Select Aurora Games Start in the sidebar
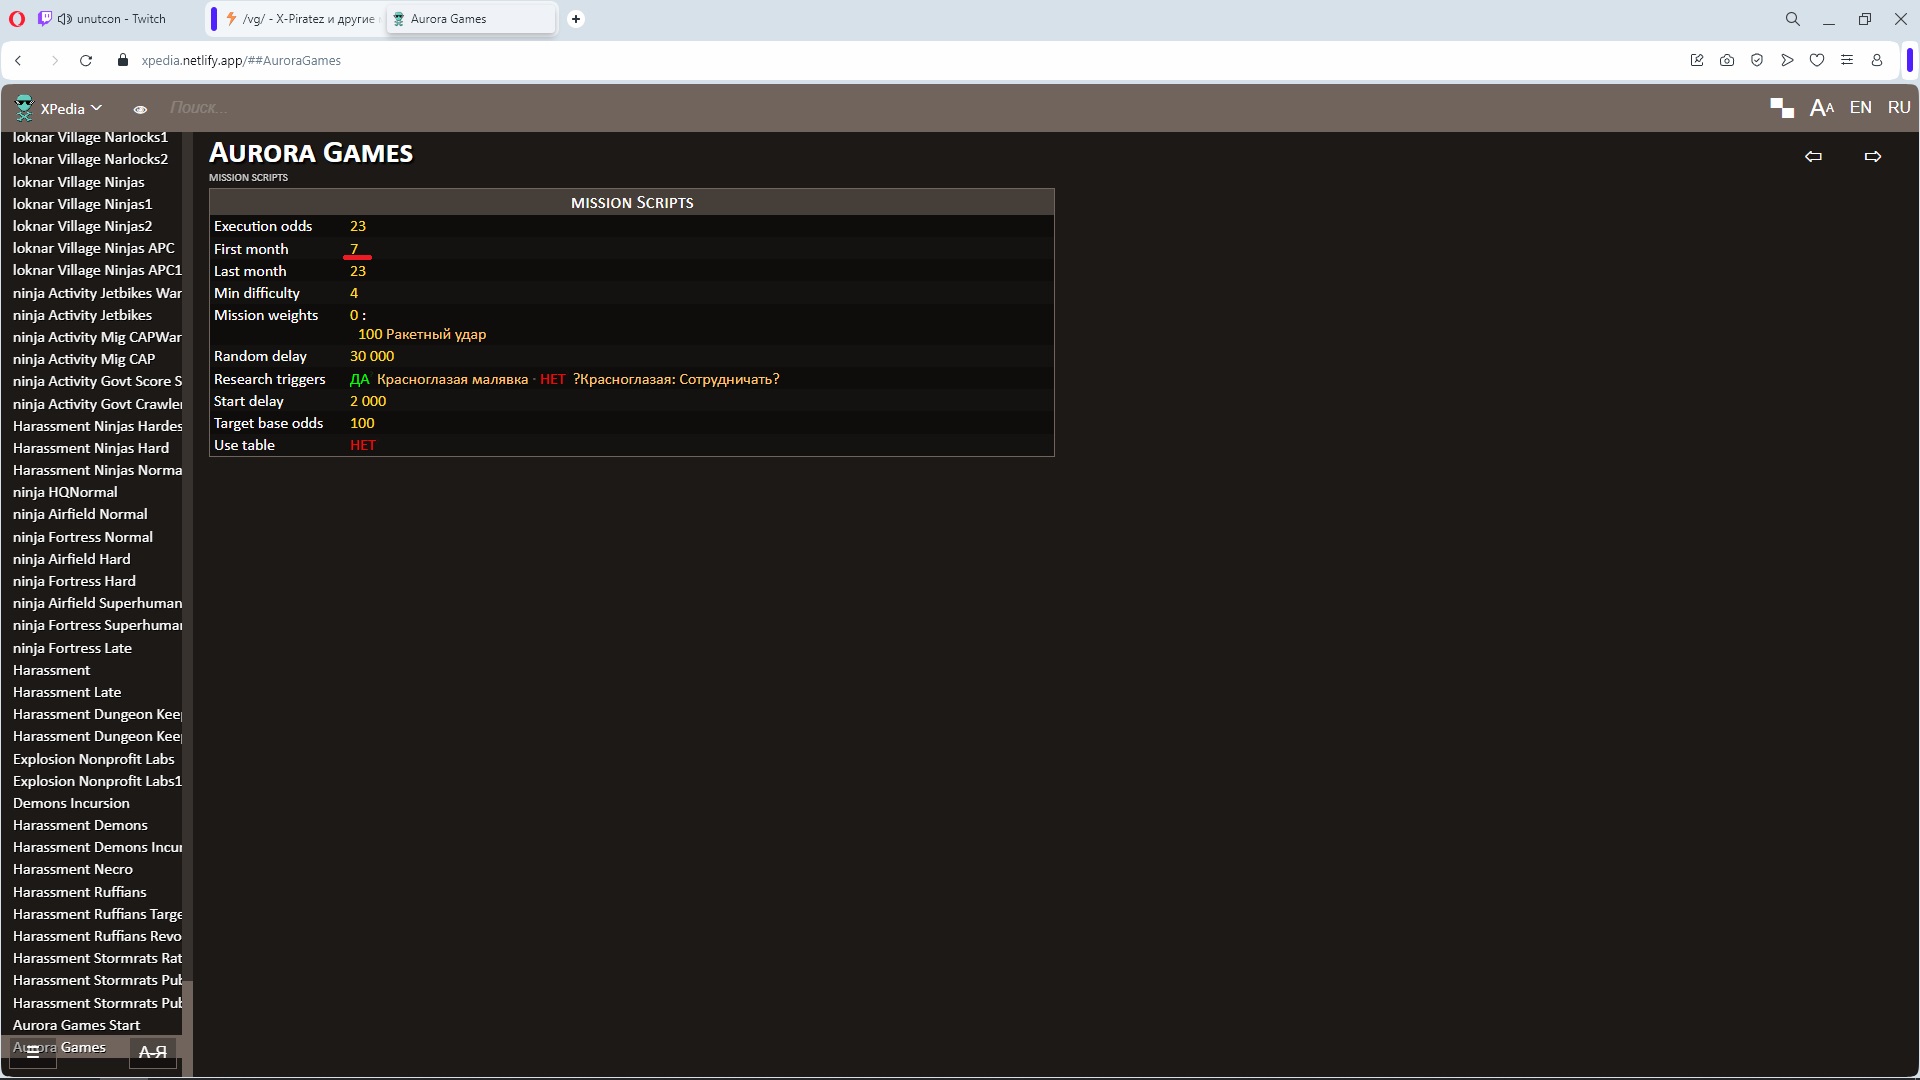Viewport: 1920px width, 1080px height. 76,1025
